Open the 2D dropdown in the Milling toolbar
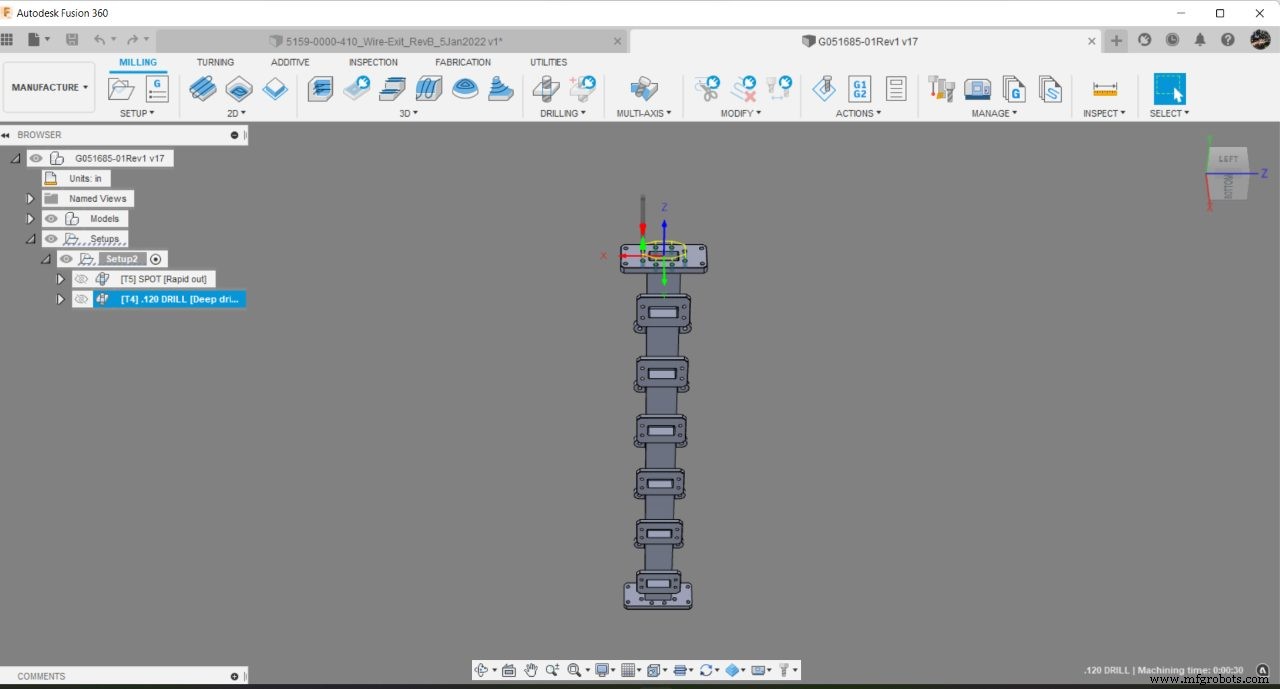The width and height of the screenshot is (1280, 689). [x=237, y=113]
